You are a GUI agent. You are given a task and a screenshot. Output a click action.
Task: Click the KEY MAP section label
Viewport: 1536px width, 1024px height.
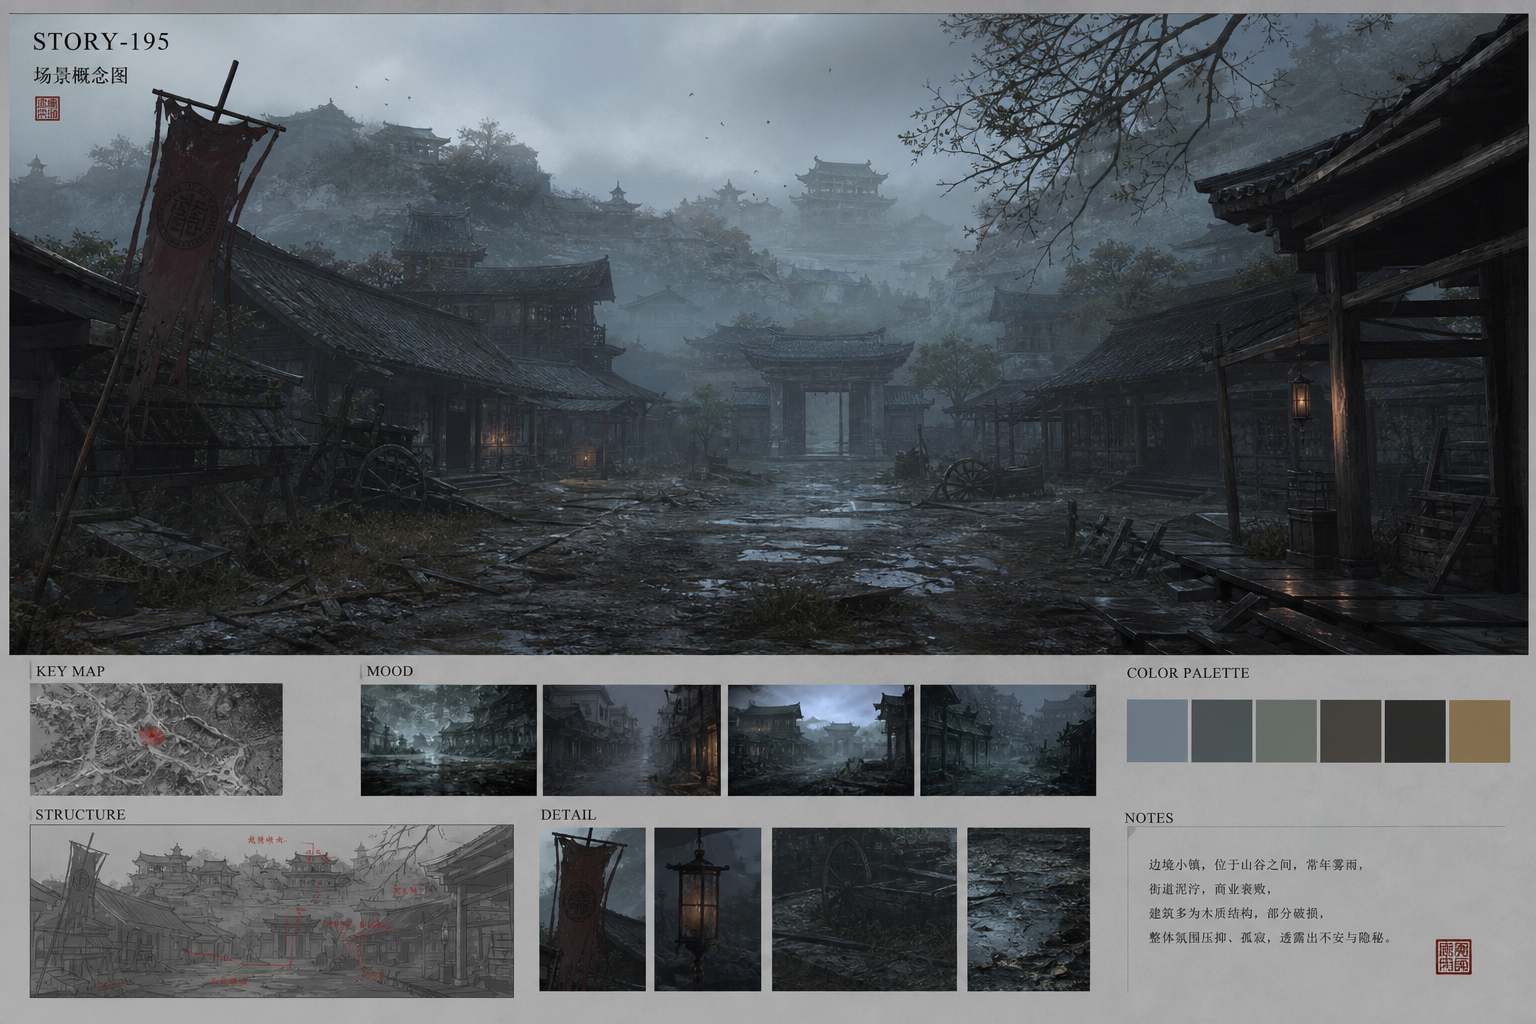(70, 671)
